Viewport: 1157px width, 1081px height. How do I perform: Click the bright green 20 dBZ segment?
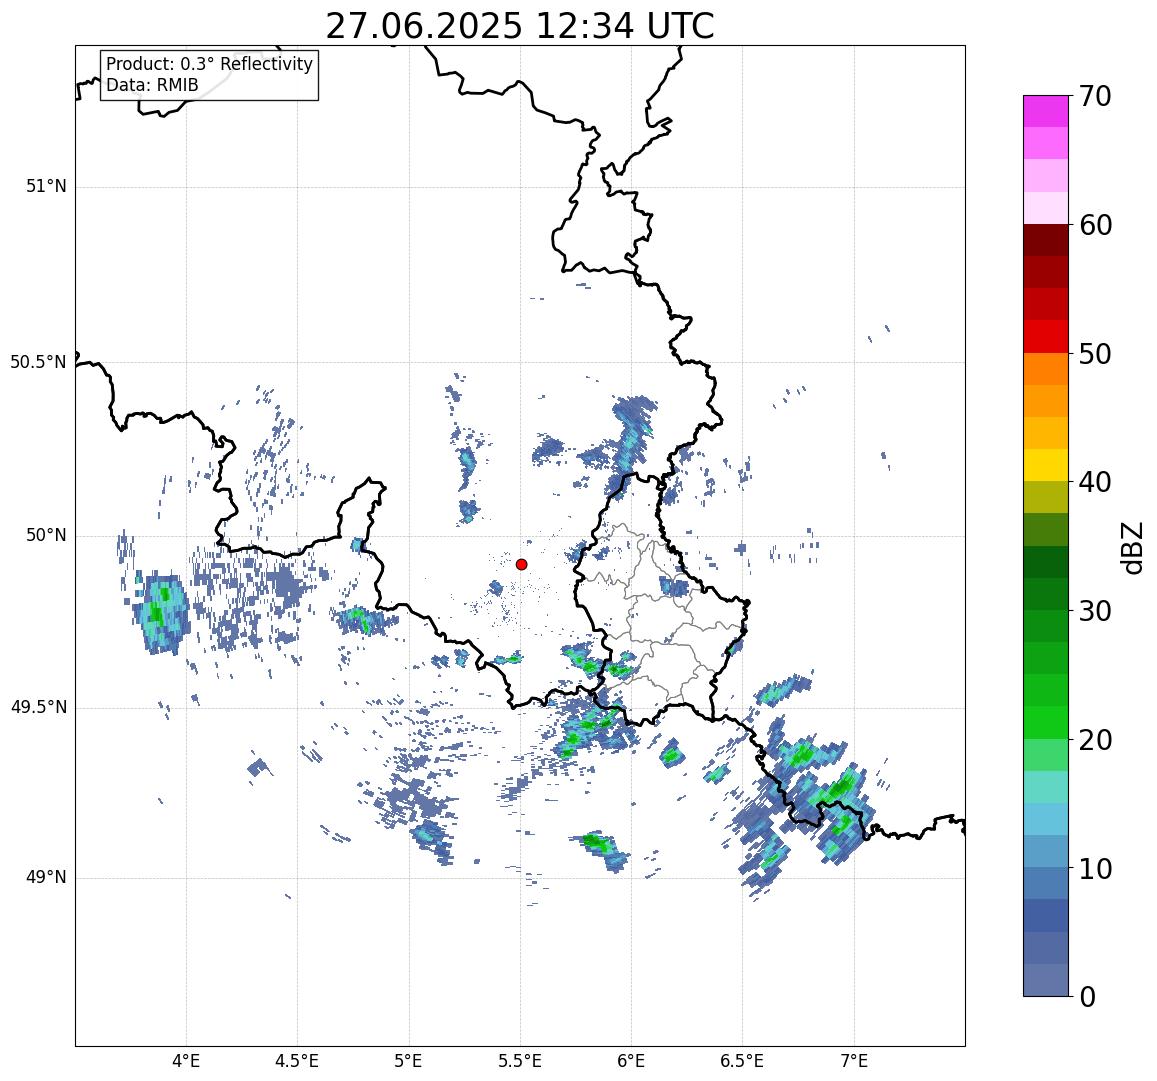tap(1046, 723)
